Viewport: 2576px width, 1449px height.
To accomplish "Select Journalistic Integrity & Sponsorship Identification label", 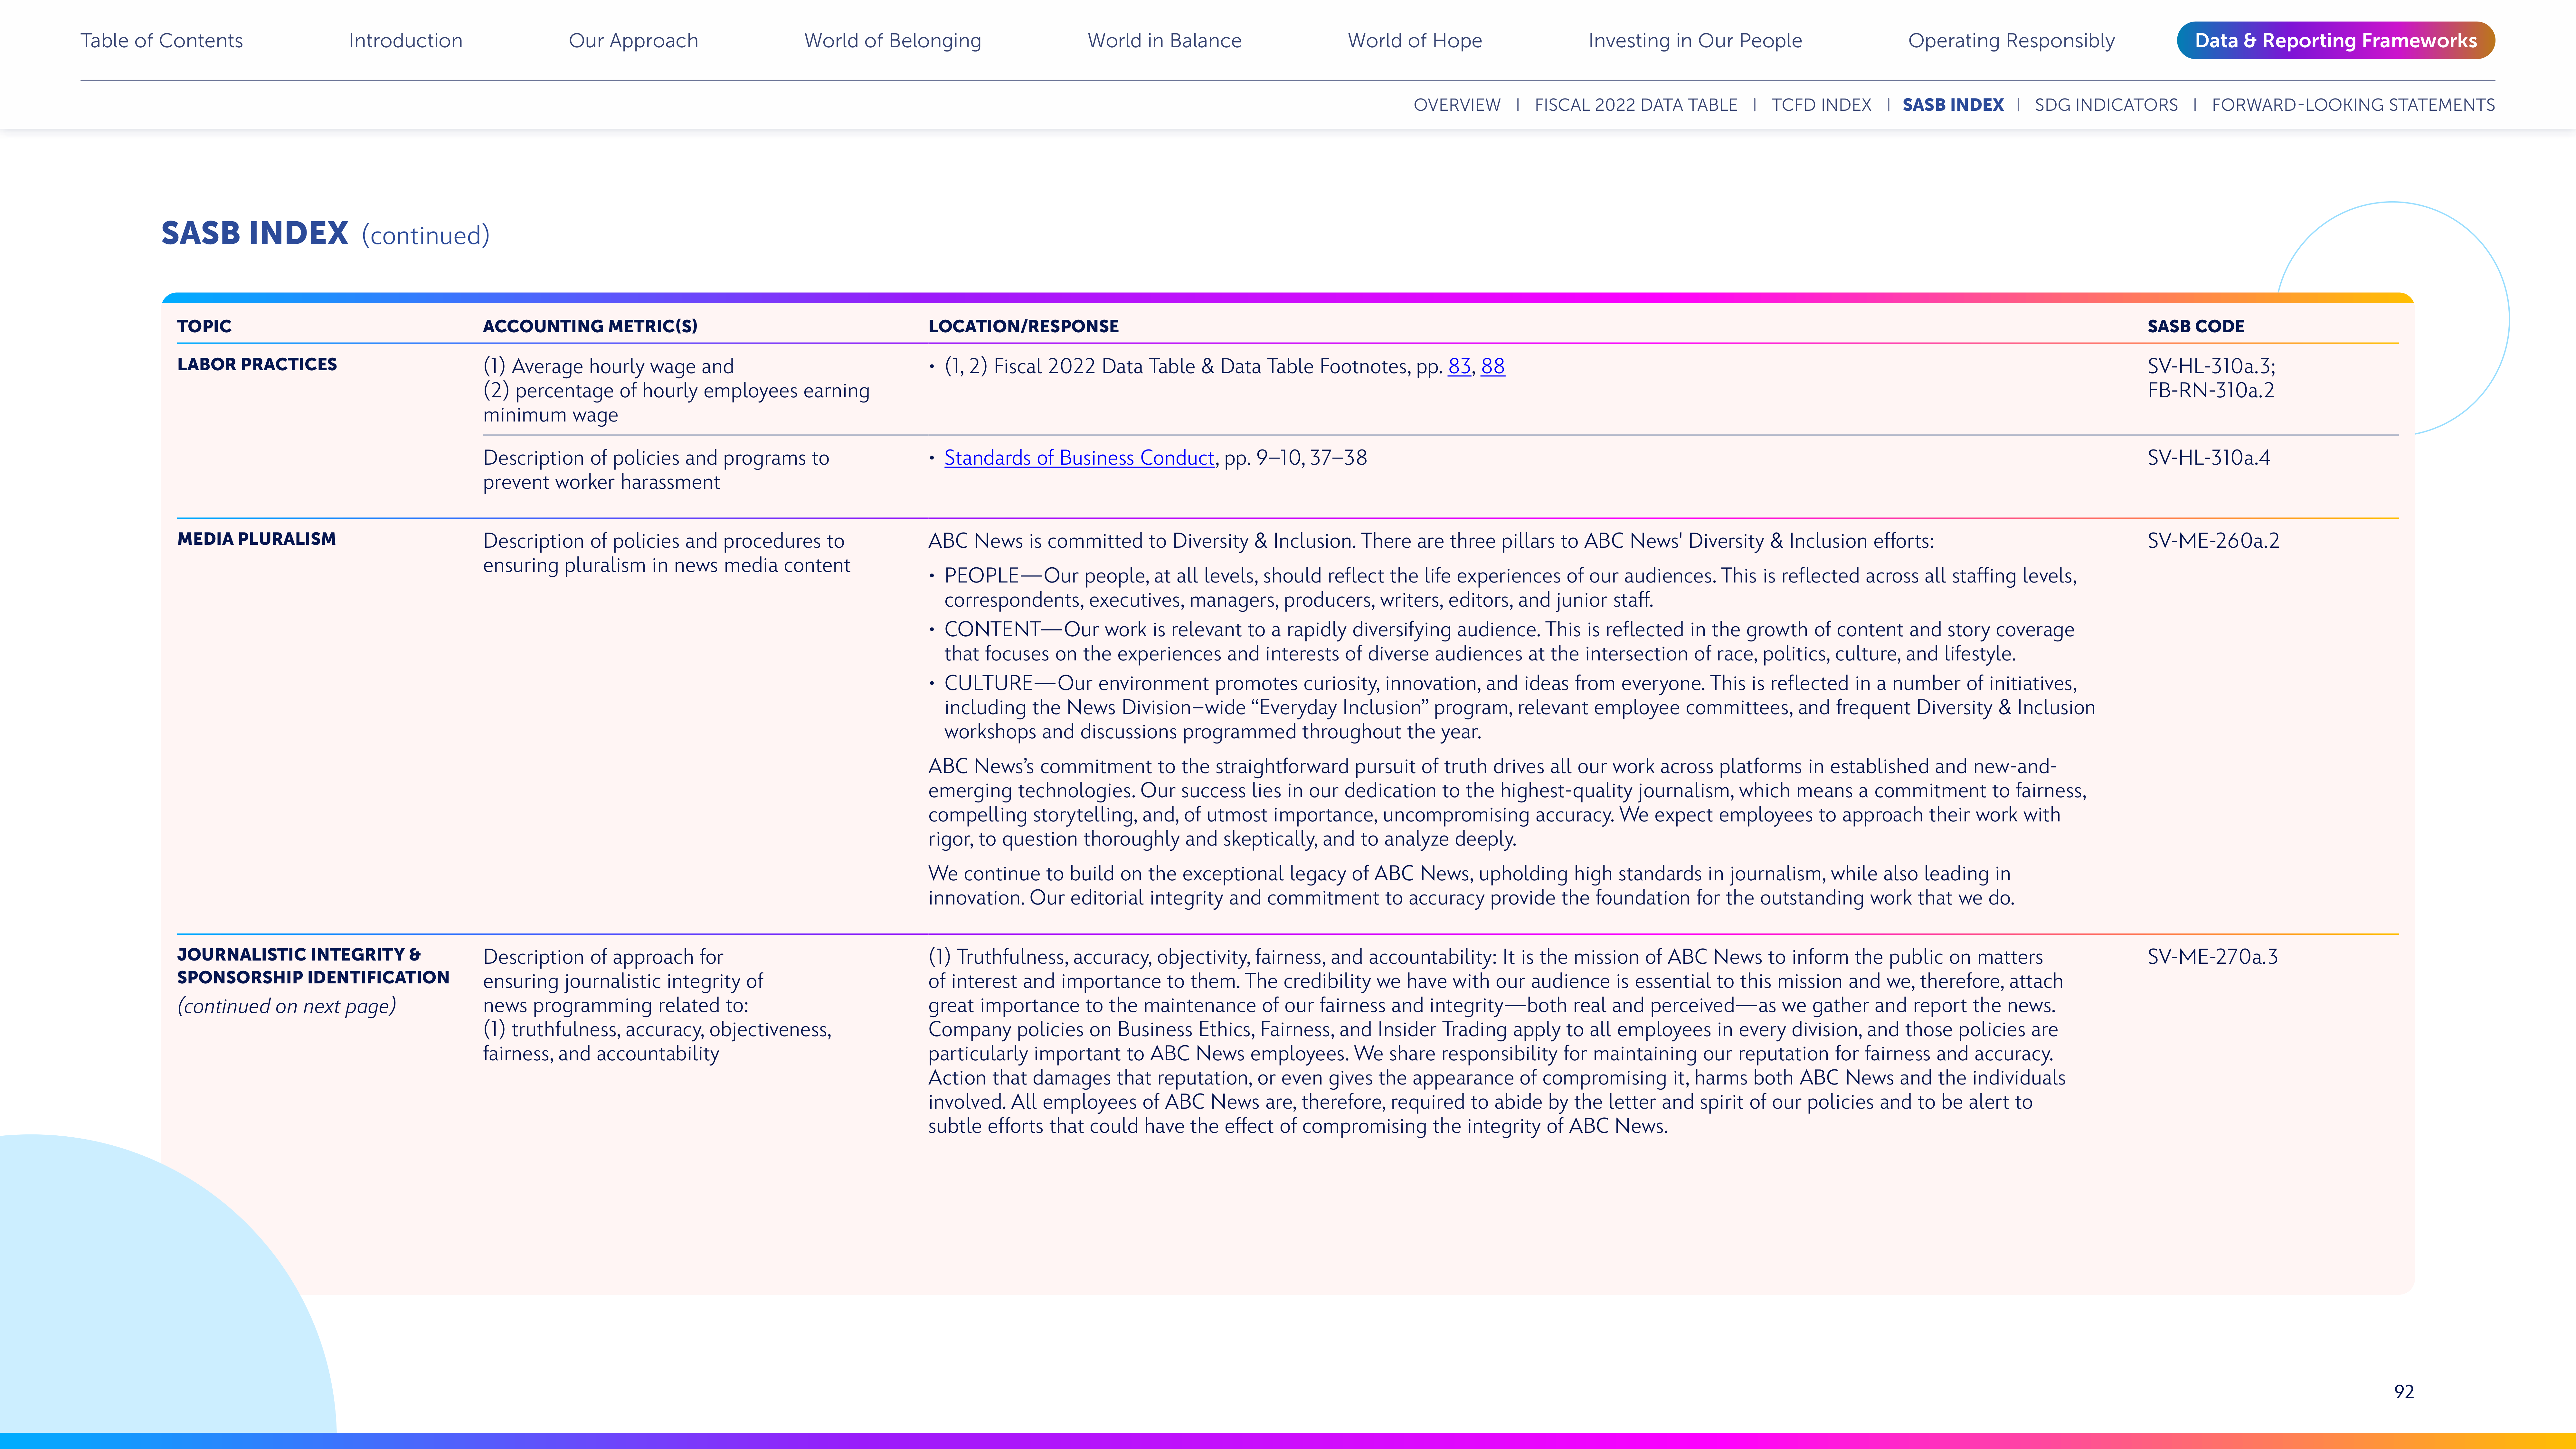I will [313, 966].
